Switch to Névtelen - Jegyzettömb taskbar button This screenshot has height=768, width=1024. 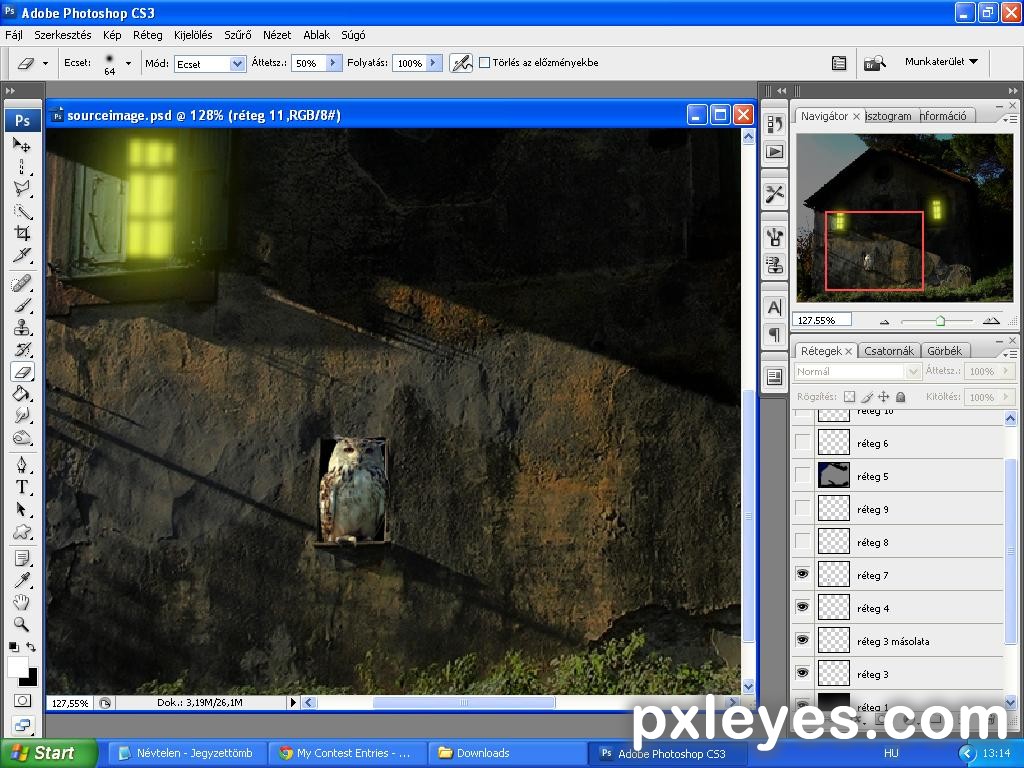pyautogui.click(x=187, y=753)
